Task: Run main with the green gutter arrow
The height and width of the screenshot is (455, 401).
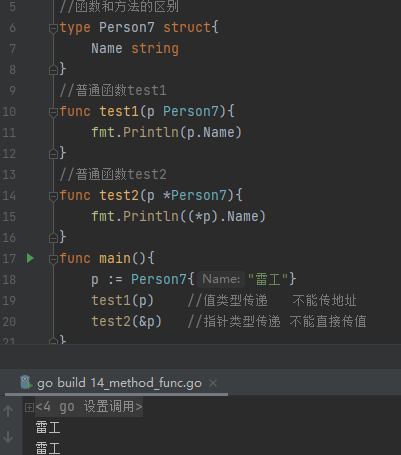Action: (x=30, y=258)
